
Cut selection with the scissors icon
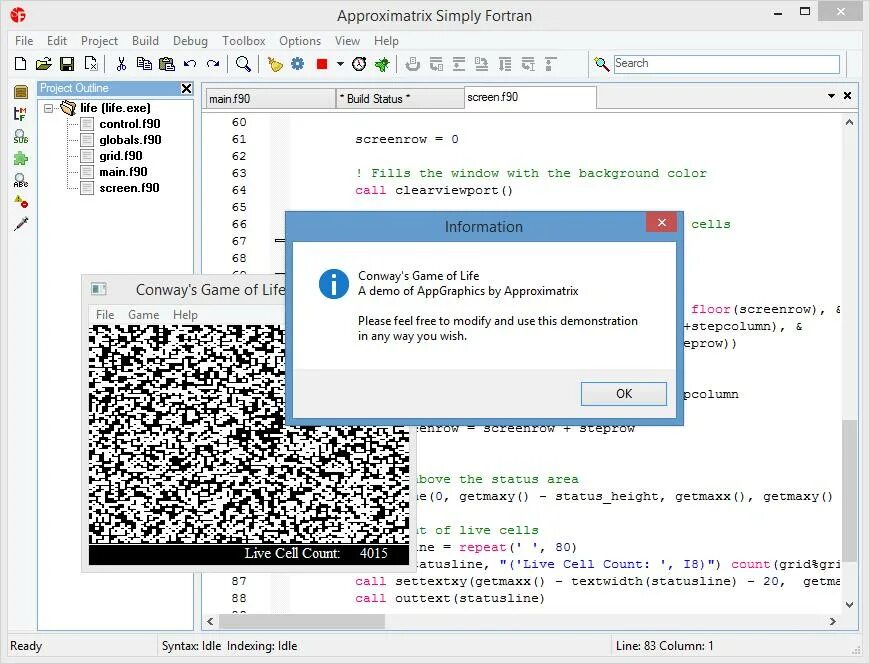point(121,64)
